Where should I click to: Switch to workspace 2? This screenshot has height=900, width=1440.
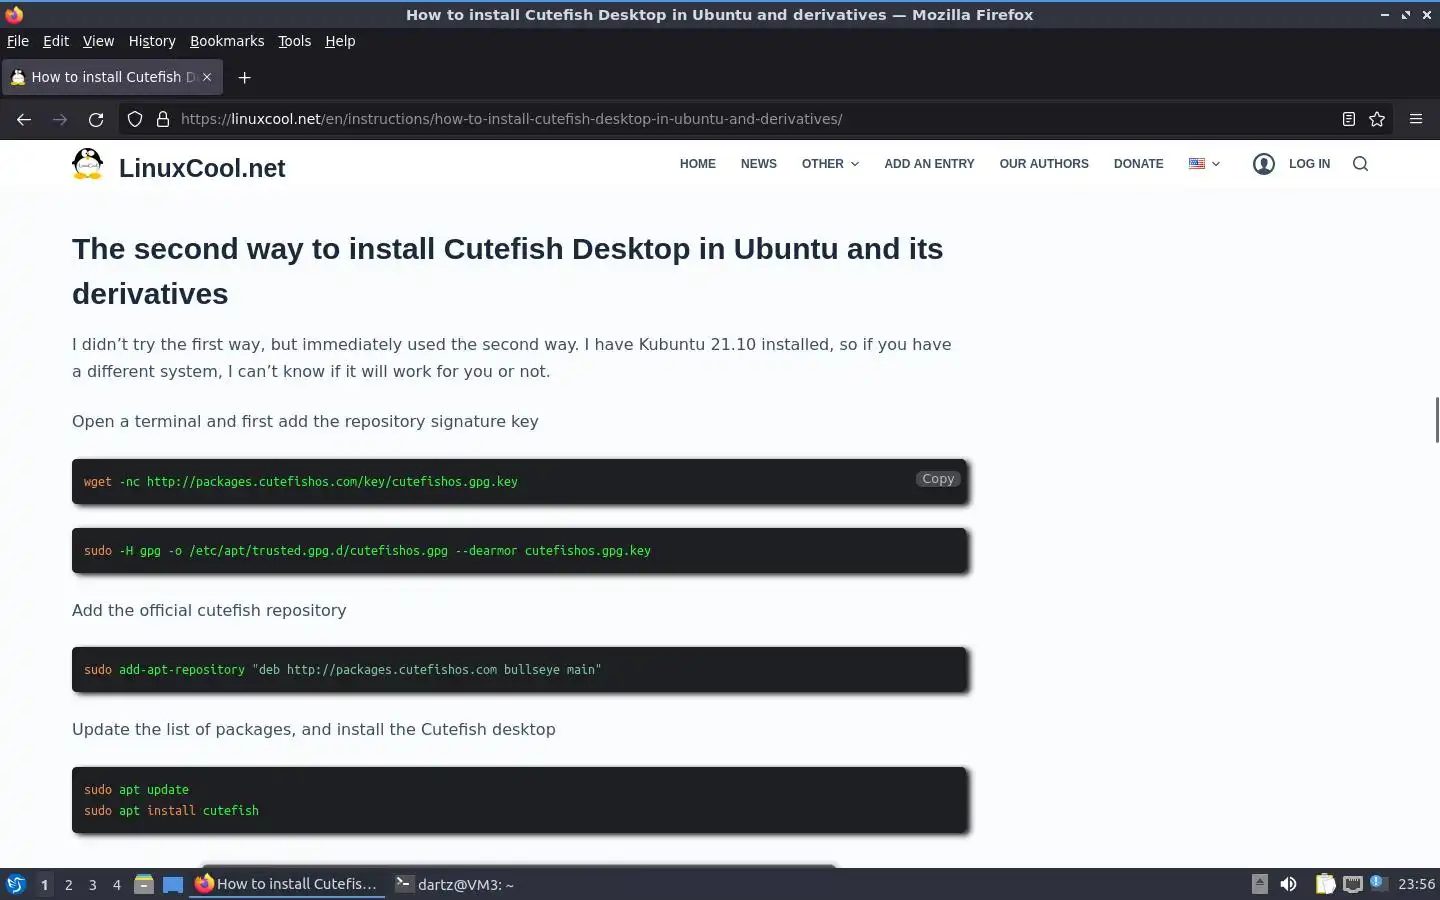[68, 885]
